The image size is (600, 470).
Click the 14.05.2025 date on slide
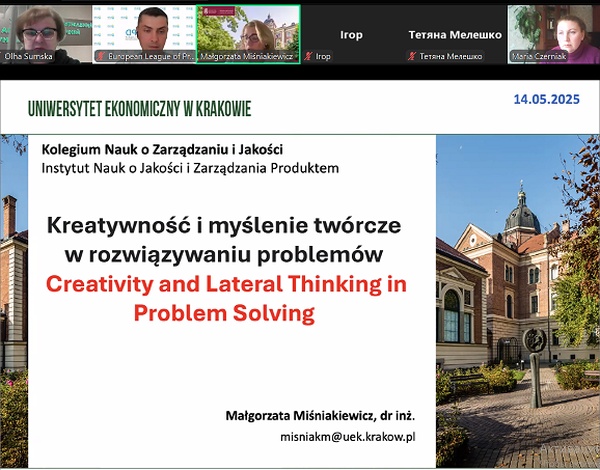pyautogui.click(x=548, y=100)
